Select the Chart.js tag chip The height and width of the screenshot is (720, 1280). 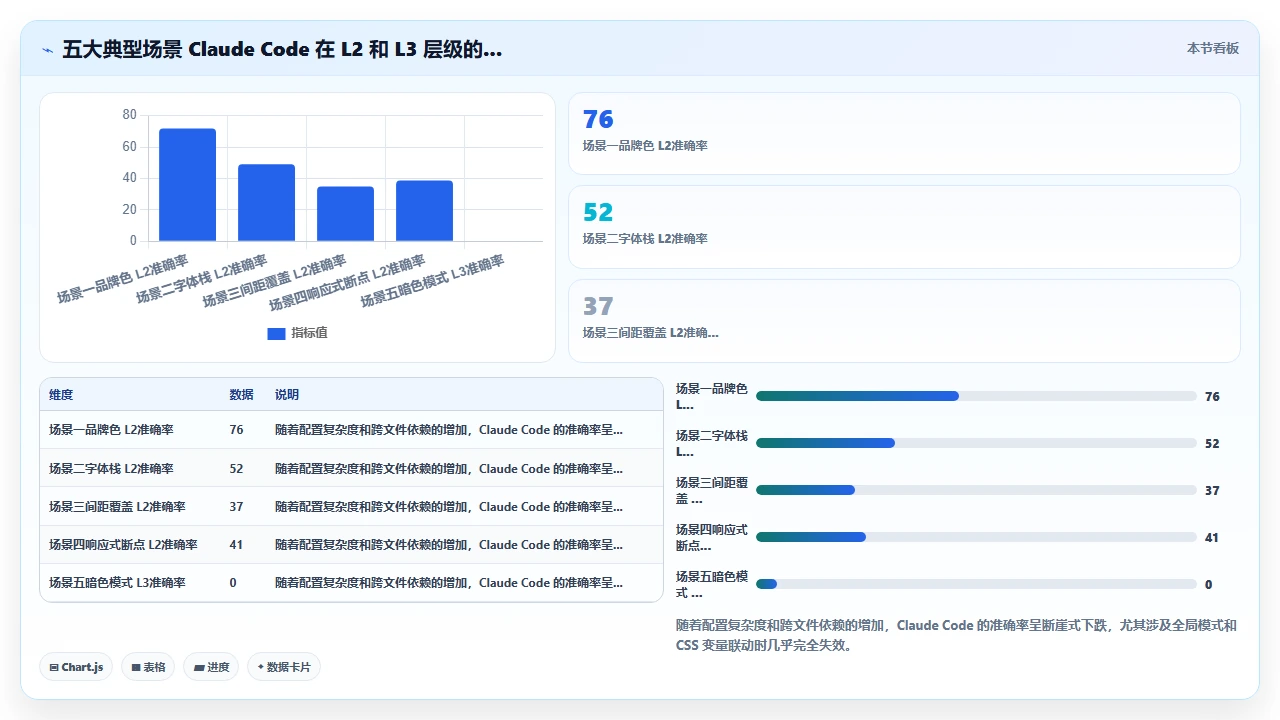76,667
